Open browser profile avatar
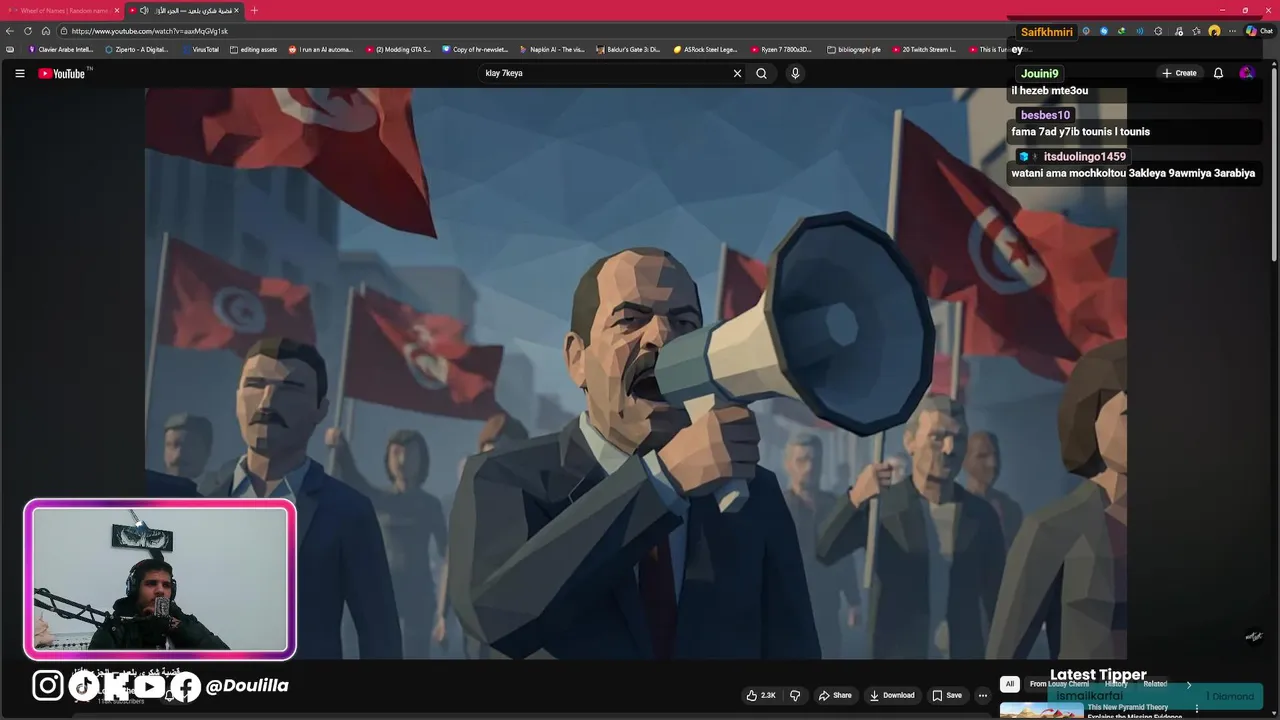 click(x=1214, y=31)
